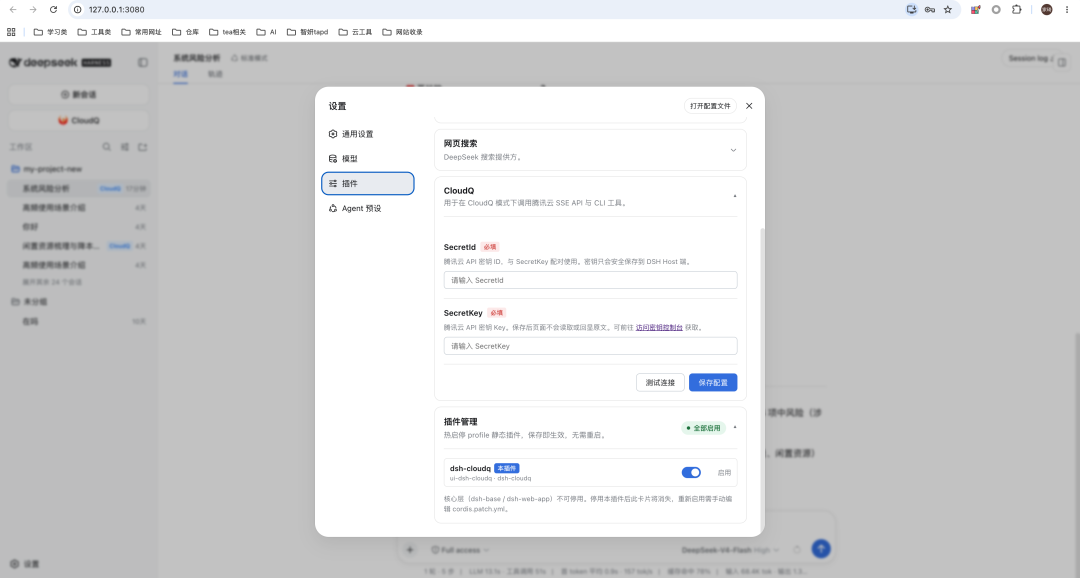1080x578 pixels.
Task: Click 展开其余 24 个会话 in sidebar
Action: (52, 282)
